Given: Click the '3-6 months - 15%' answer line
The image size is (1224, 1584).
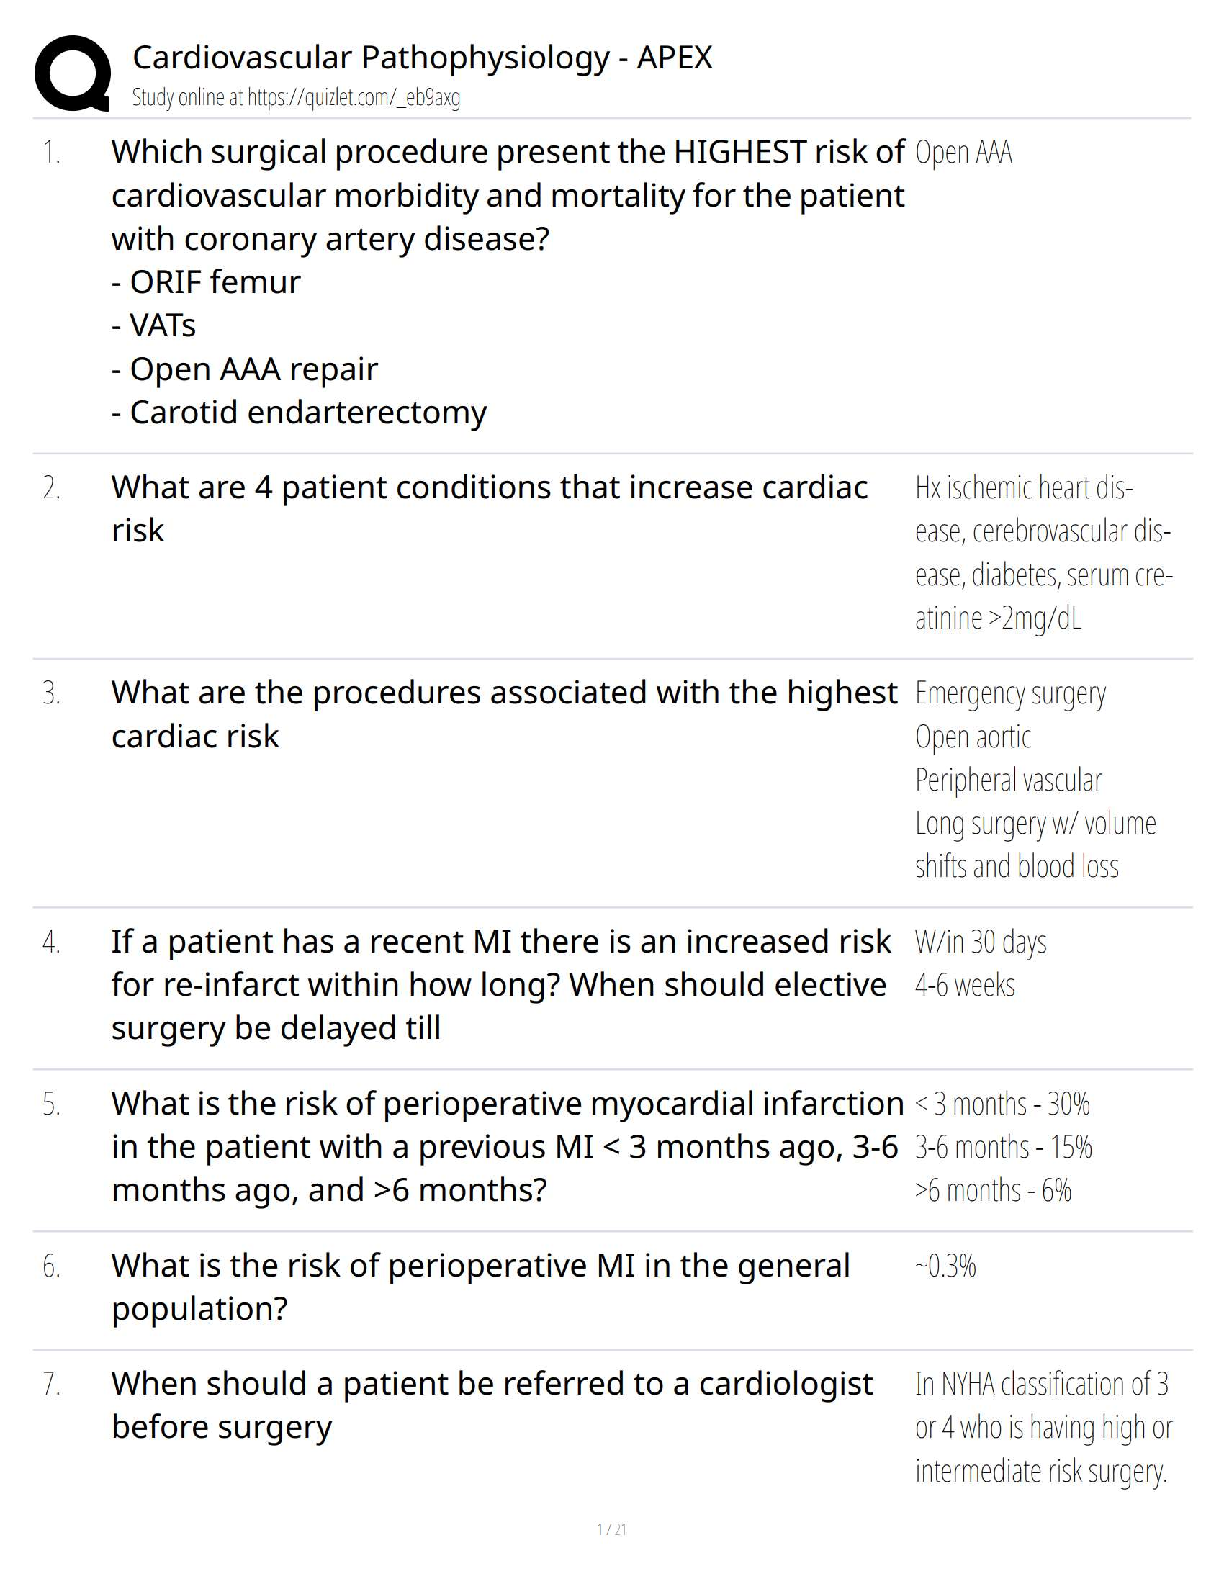Looking at the screenshot, I should (1003, 1147).
